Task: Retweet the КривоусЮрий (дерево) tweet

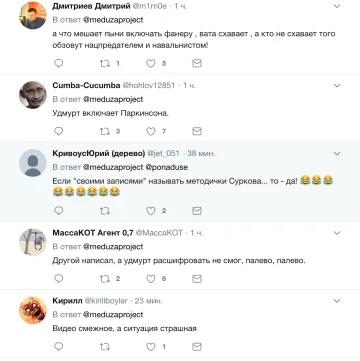Action: [105, 211]
